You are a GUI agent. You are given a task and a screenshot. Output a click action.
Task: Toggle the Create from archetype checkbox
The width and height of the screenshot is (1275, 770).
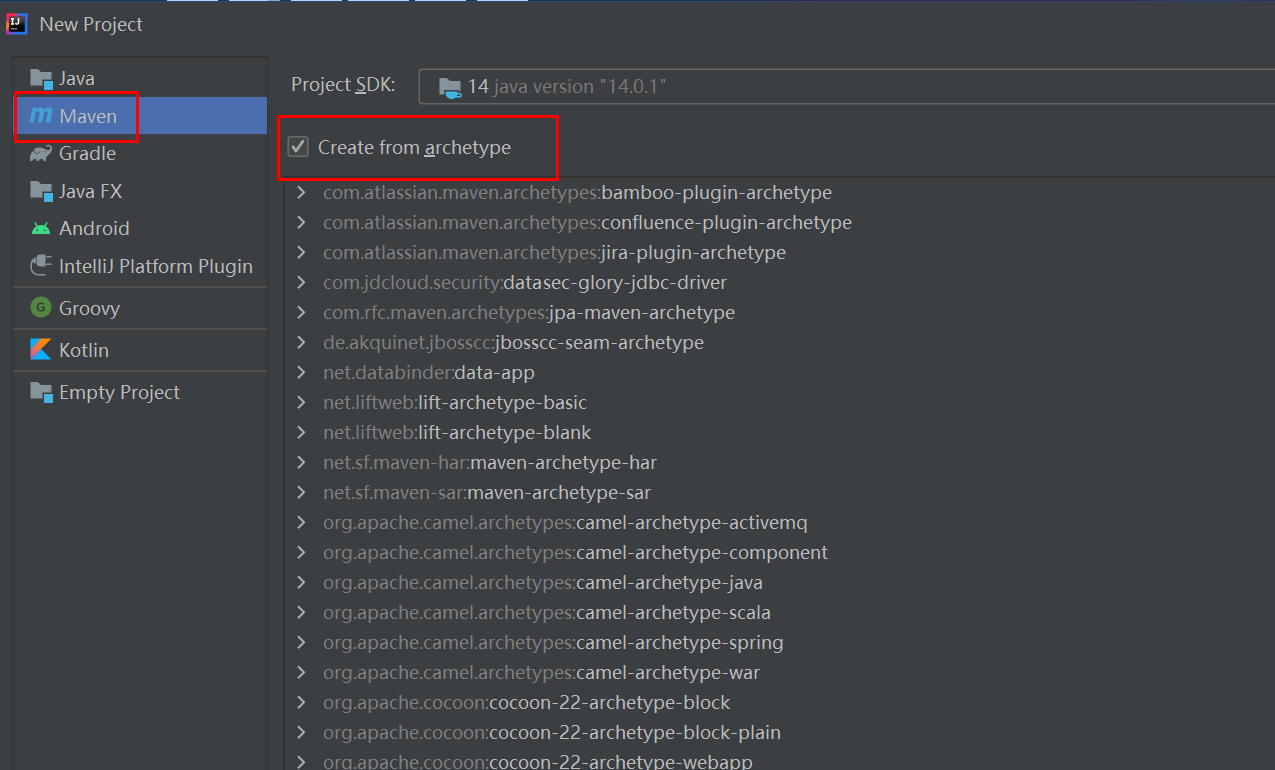(x=298, y=147)
